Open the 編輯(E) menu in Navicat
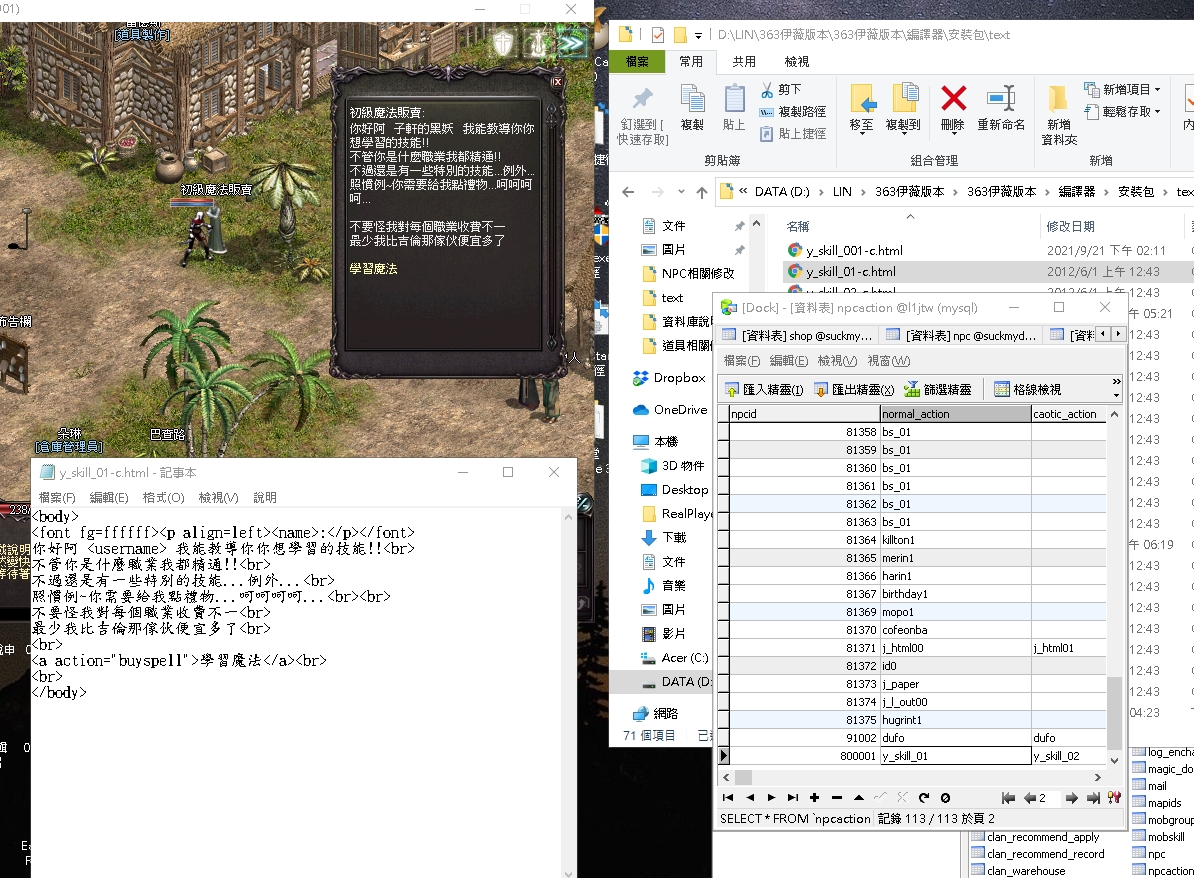The image size is (1194, 878). [788, 361]
